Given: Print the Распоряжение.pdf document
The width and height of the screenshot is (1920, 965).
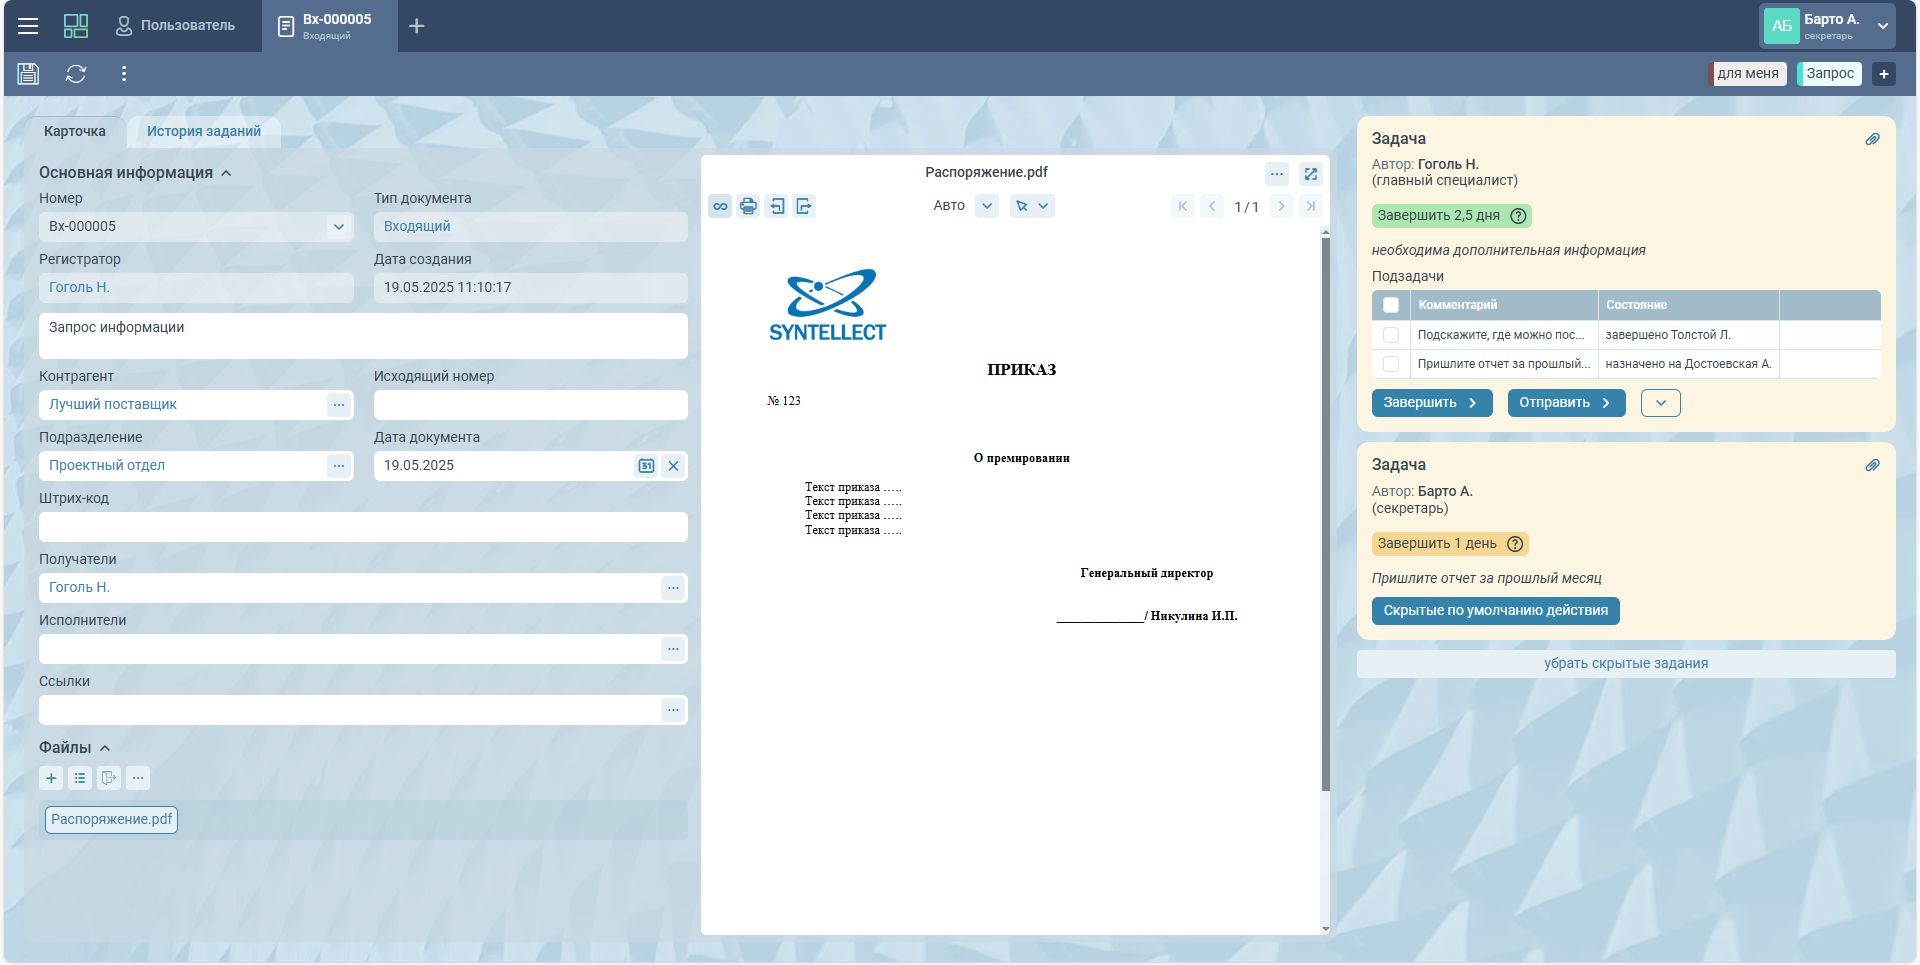Looking at the screenshot, I should 748,206.
